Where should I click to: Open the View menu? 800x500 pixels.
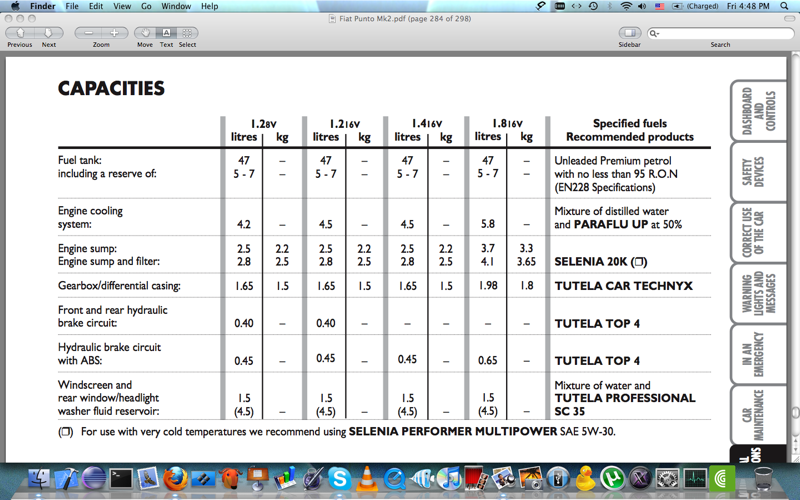click(121, 6)
